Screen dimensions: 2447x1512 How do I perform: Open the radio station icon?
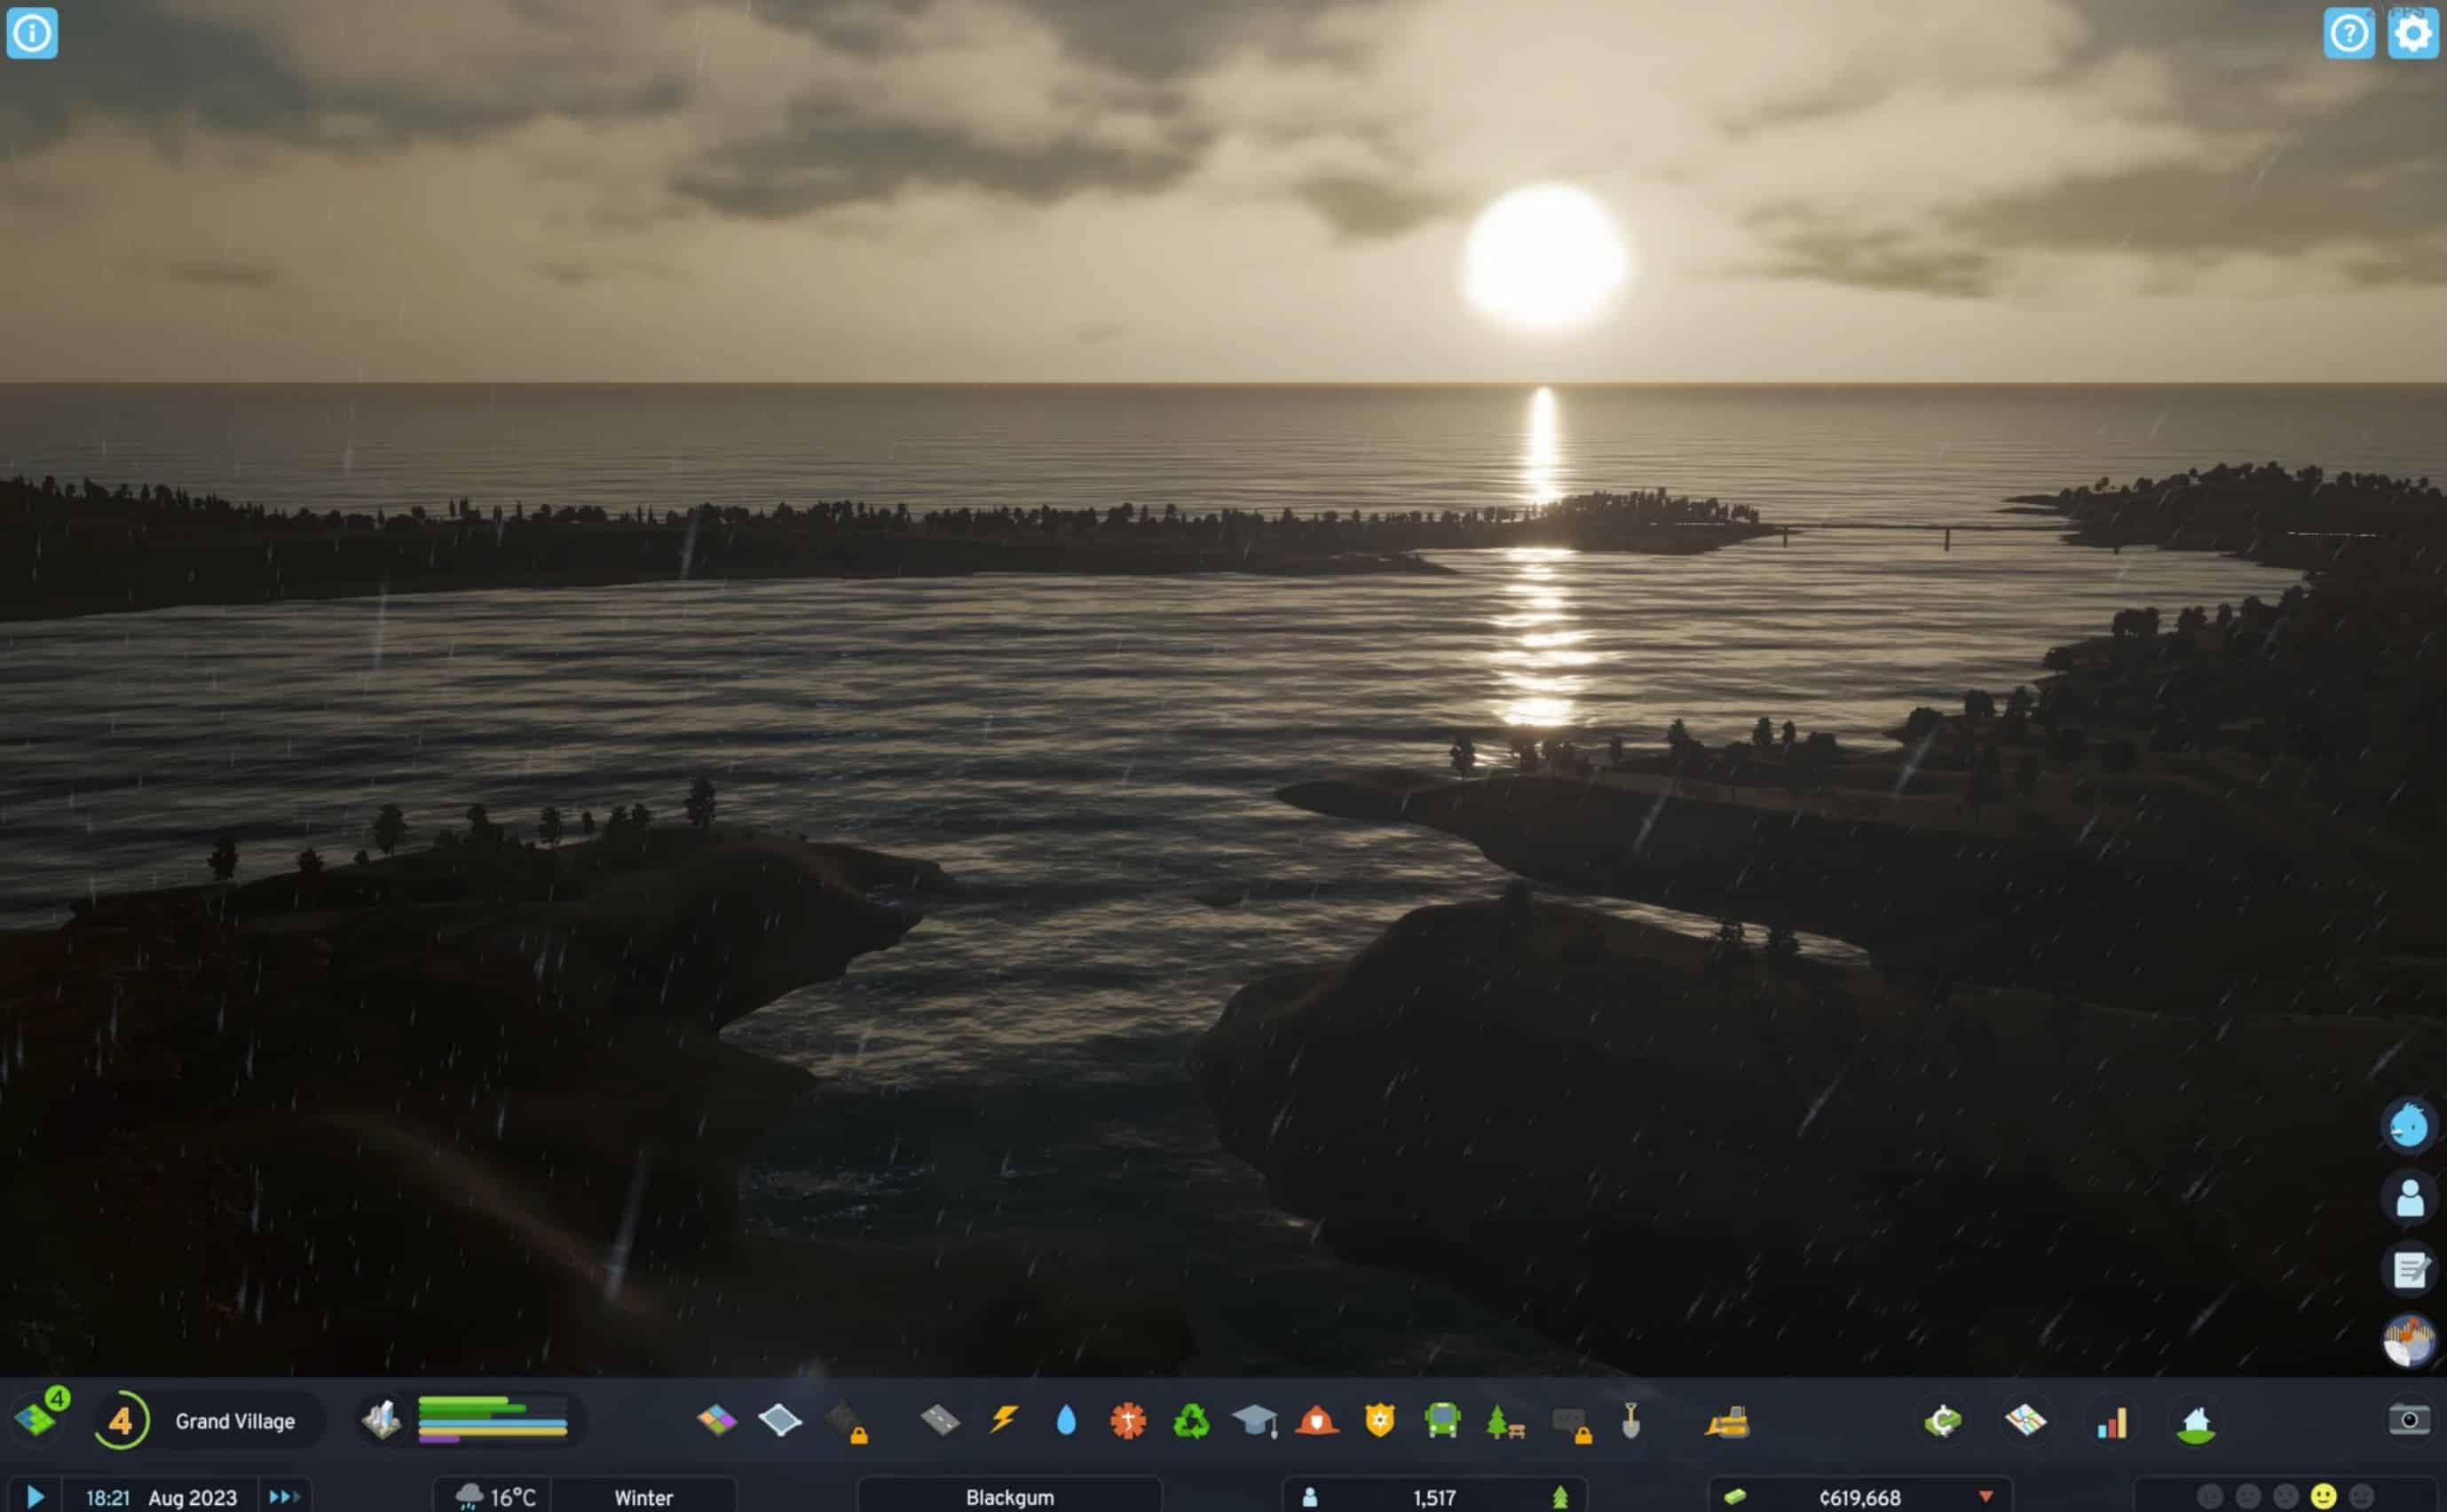tap(2409, 1341)
